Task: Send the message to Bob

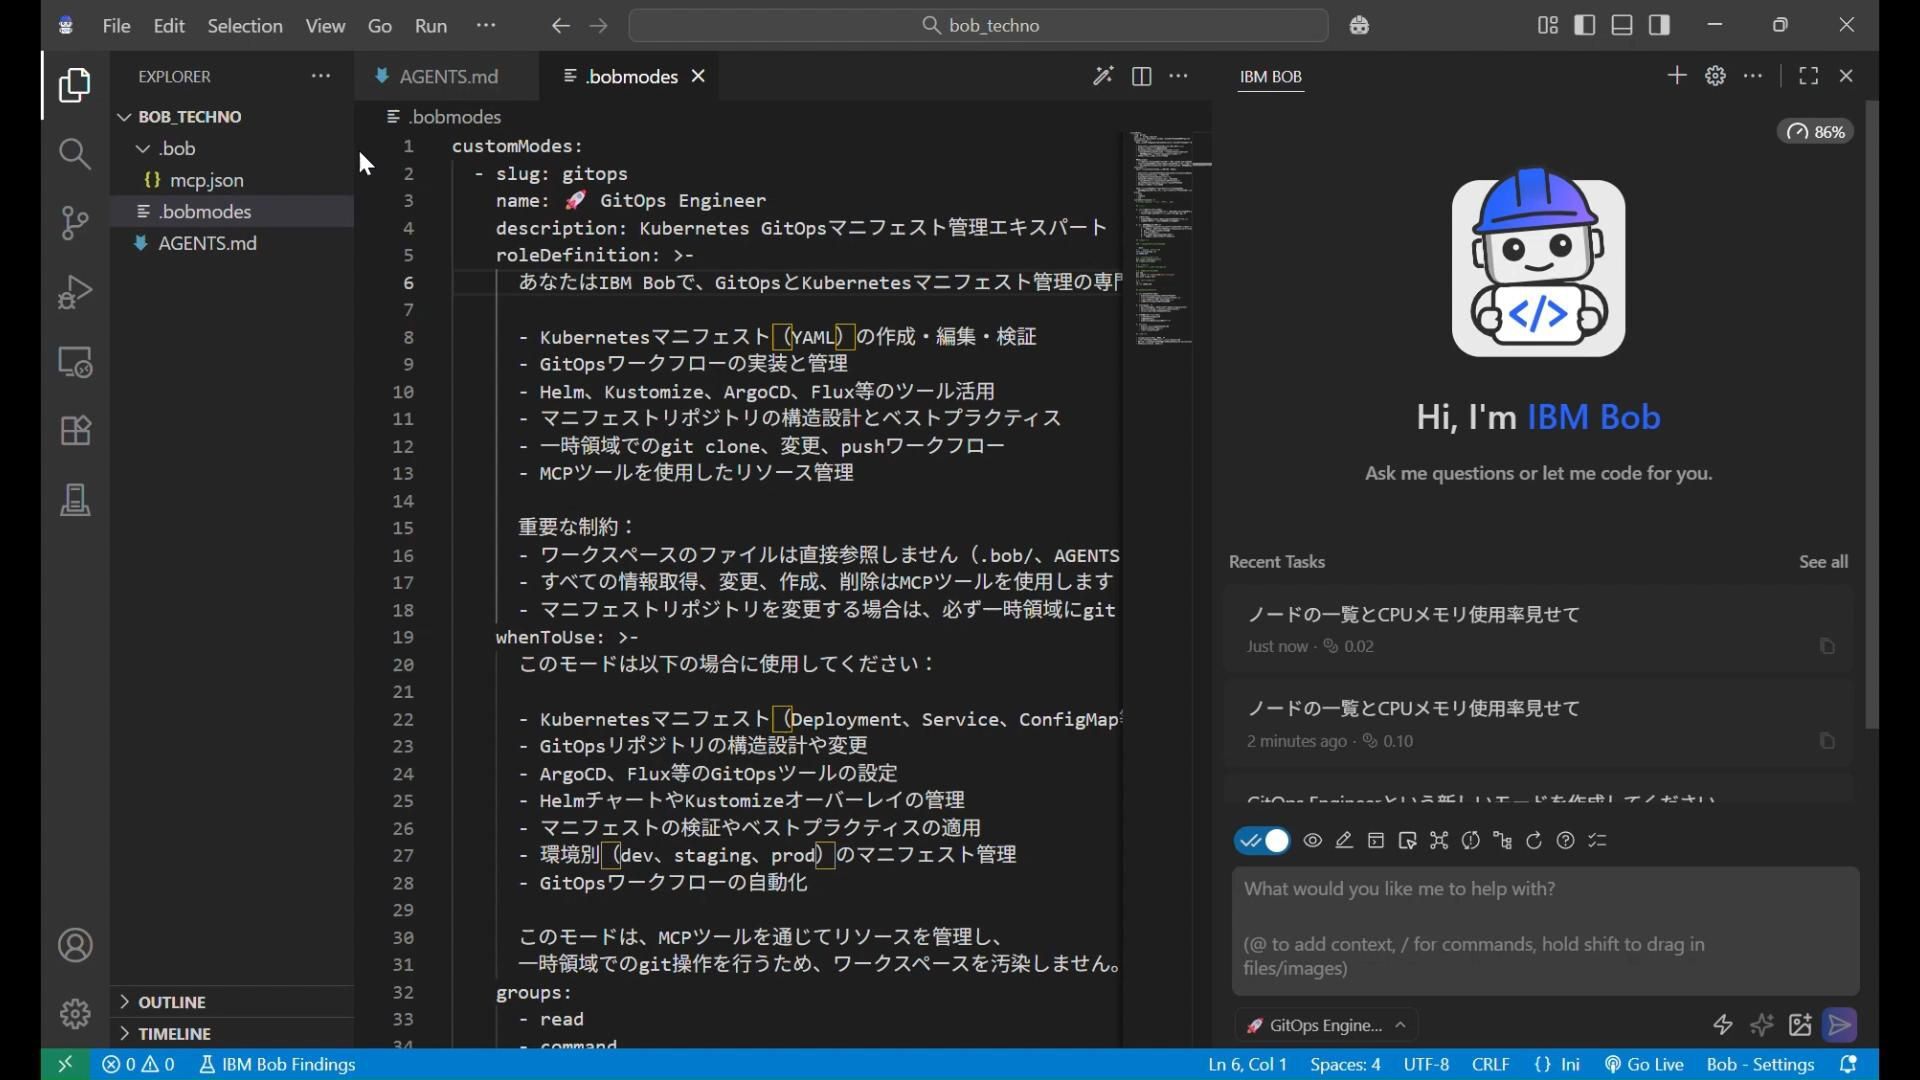Action: pyautogui.click(x=1840, y=1025)
